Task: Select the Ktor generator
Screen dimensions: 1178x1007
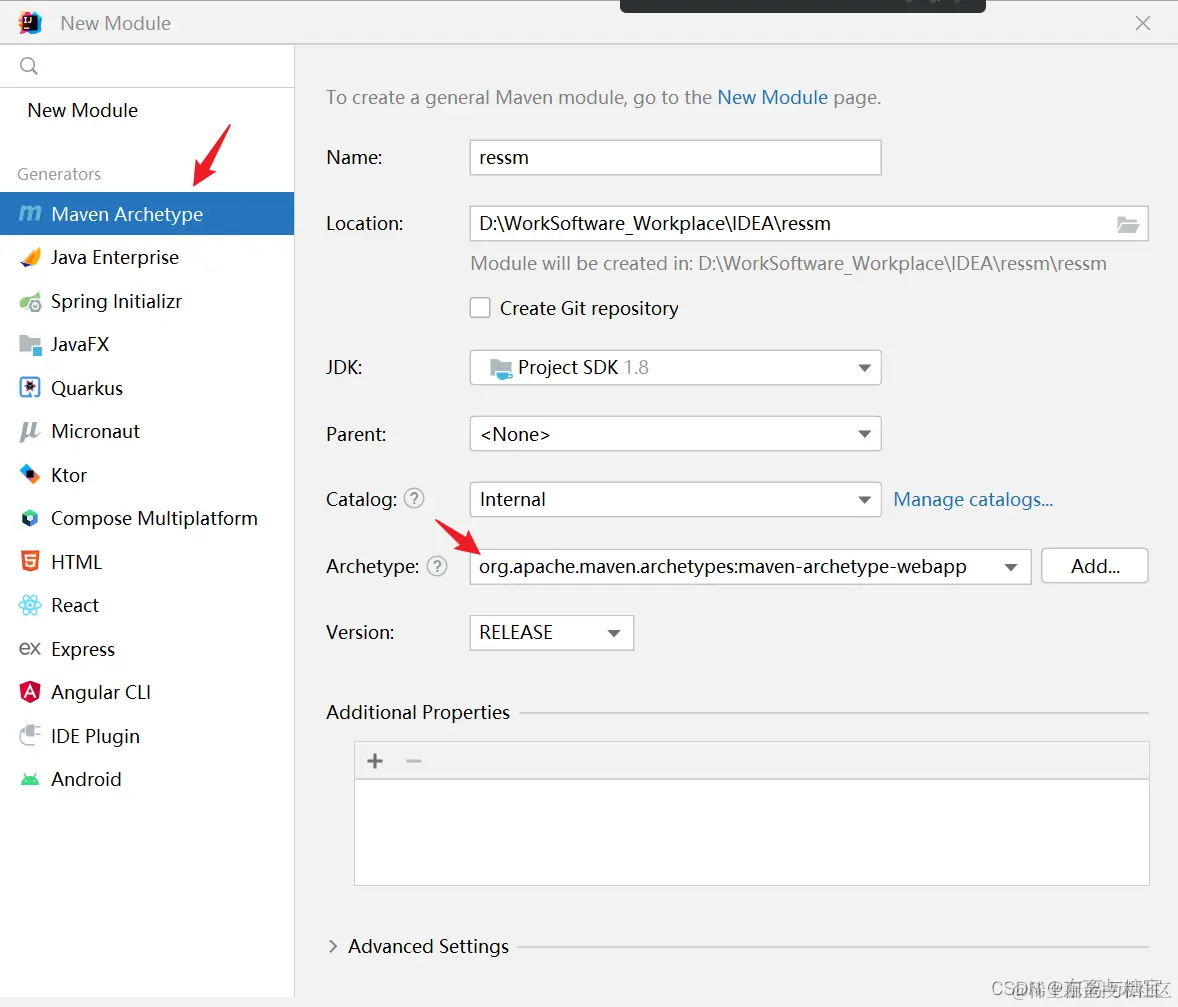Action: (146, 475)
